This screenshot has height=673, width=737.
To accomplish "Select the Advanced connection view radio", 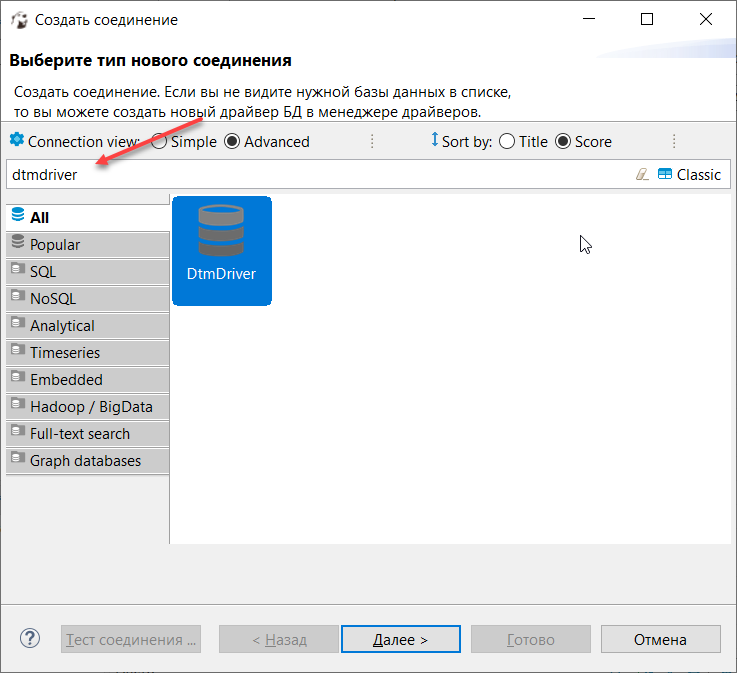I will tap(232, 141).
